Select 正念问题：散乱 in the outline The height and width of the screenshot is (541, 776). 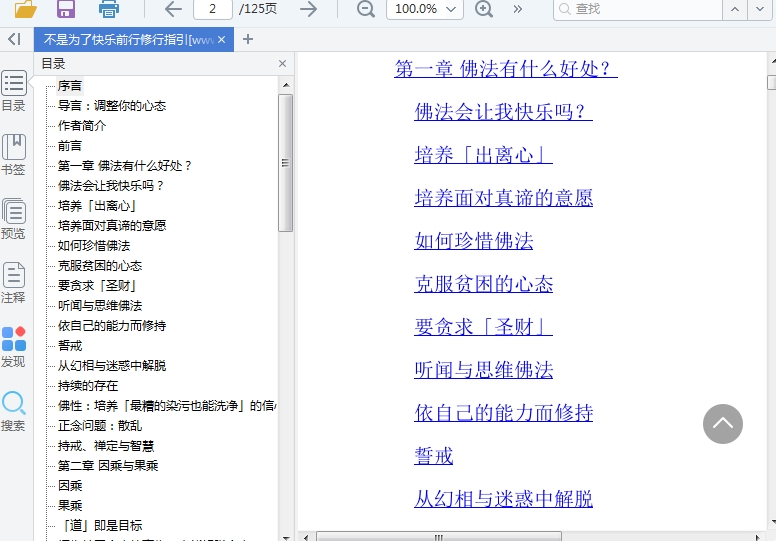(100, 426)
